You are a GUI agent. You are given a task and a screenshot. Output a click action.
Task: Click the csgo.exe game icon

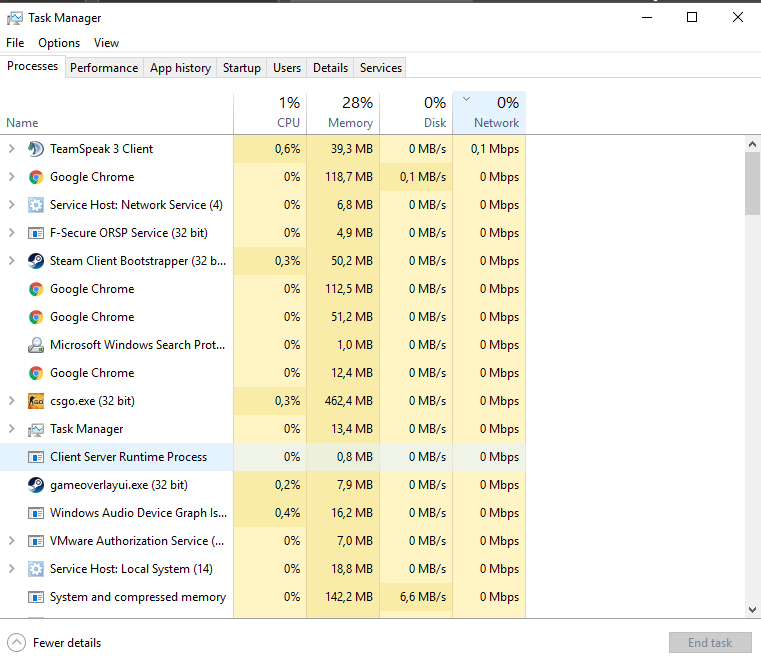35,401
